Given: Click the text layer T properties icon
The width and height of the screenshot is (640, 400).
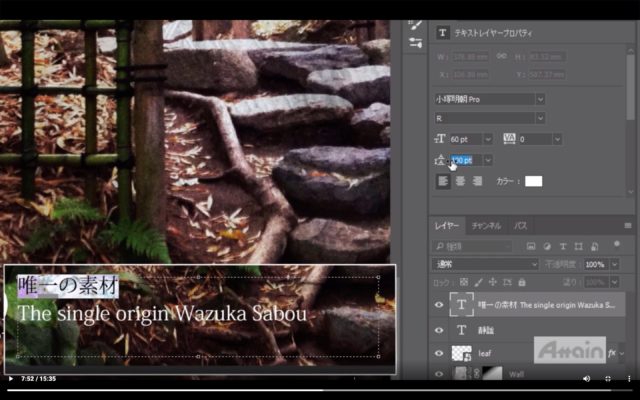Looking at the screenshot, I should click(442, 33).
